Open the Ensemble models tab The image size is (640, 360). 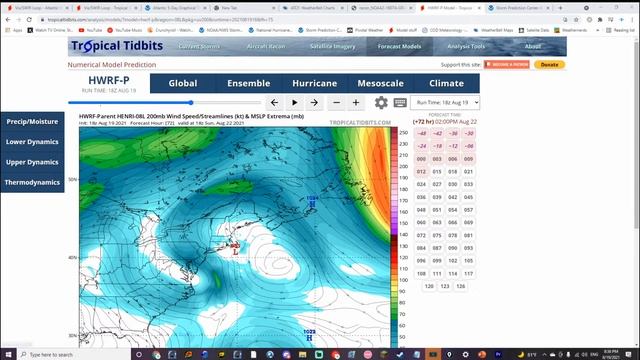click(x=249, y=83)
